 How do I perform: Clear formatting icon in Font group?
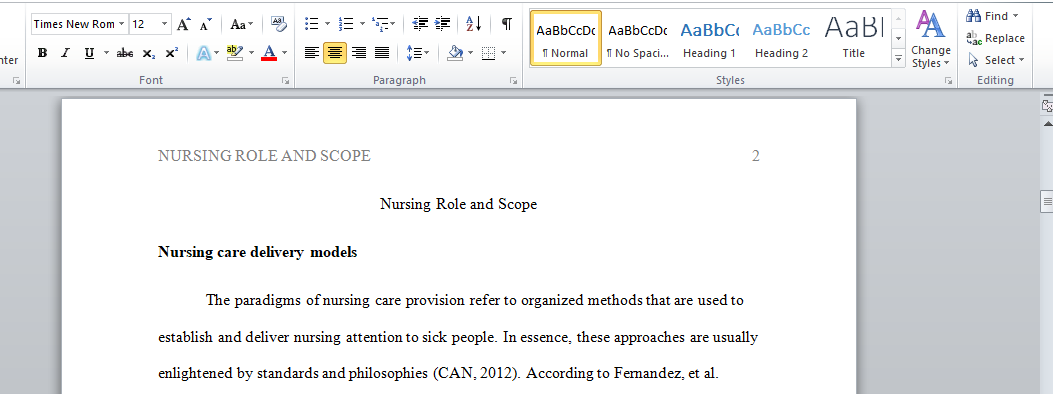[278, 24]
